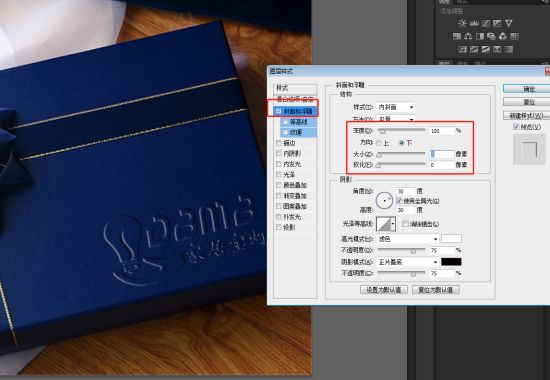Check the 消除锯齿 (Anti-aliased) checkbox
This screenshot has height=380, width=550.
tap(405, 224)
